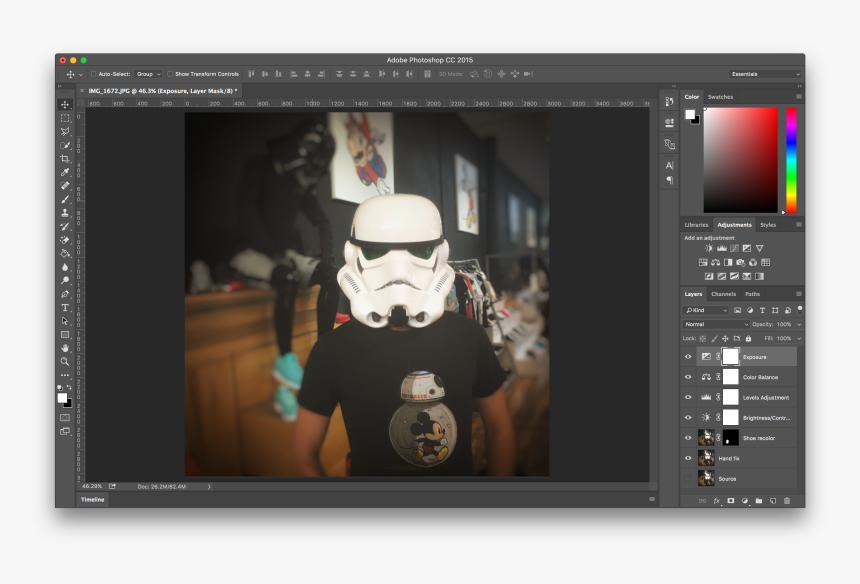The image size is (860, 584).
Task: Add a Photo Filter adjustment
Action: tap(740, 262)
